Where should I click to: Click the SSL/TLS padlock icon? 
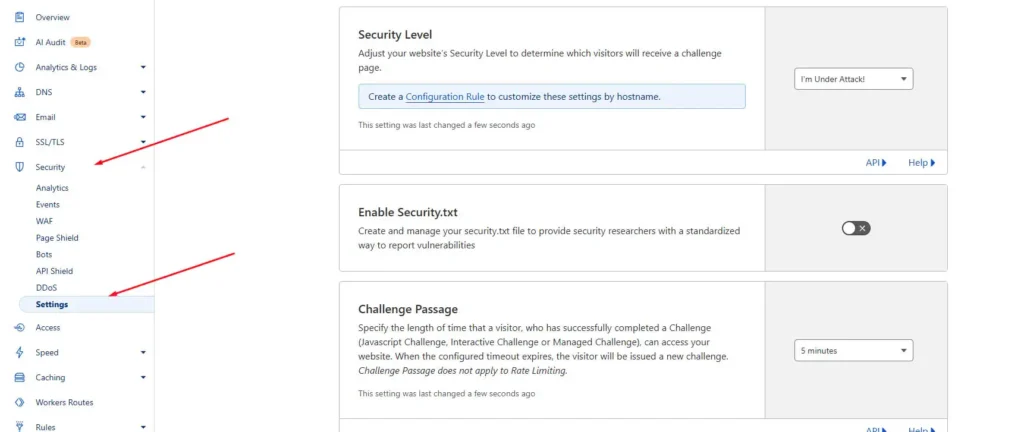coord(20,142)
